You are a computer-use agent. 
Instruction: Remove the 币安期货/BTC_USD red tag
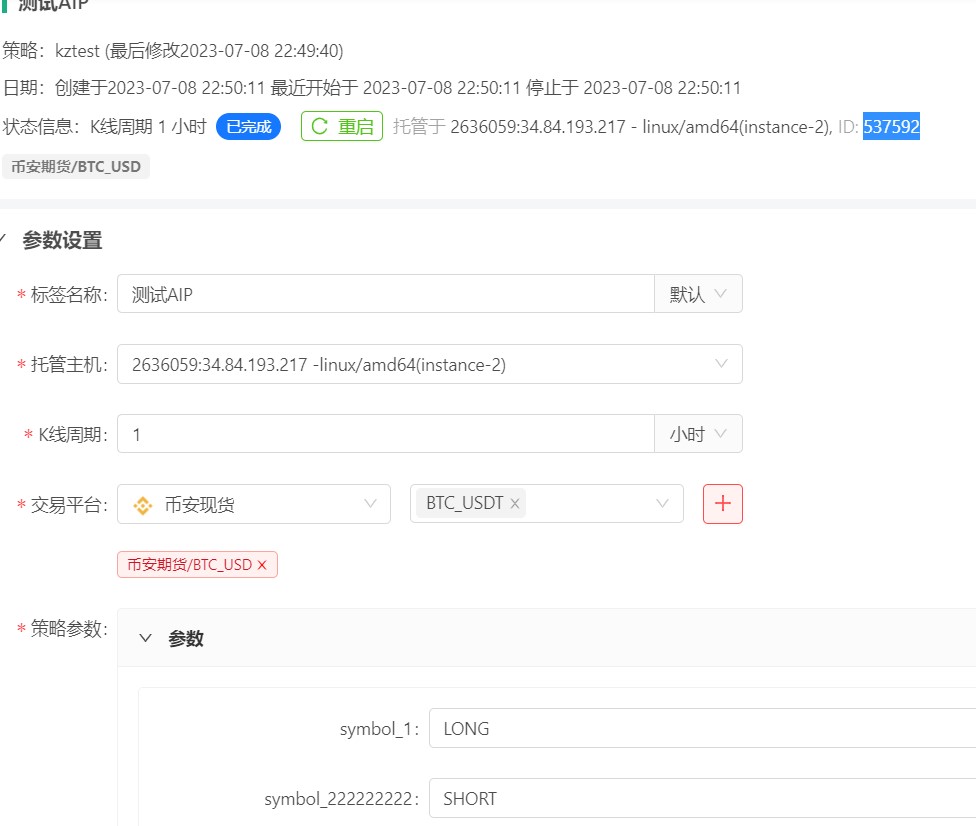tap(262, 565)
